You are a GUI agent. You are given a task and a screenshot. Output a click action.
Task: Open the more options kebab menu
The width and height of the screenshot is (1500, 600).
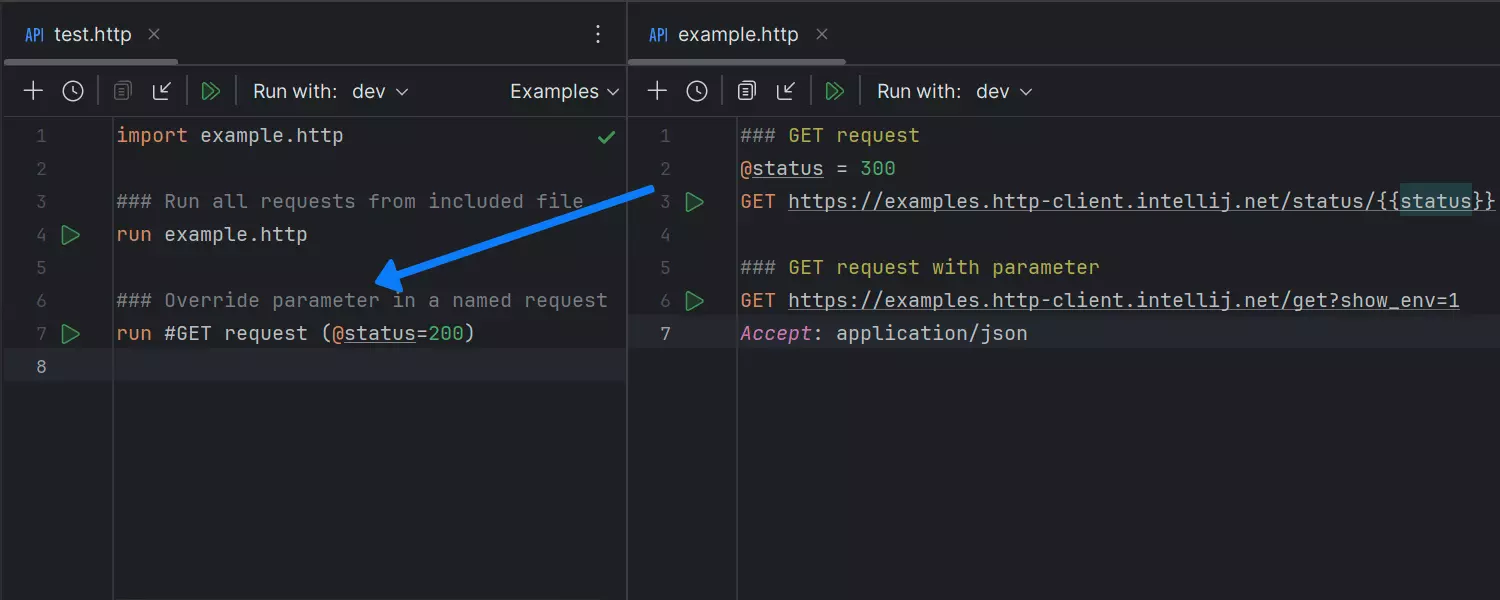click(x=598, y=33)
